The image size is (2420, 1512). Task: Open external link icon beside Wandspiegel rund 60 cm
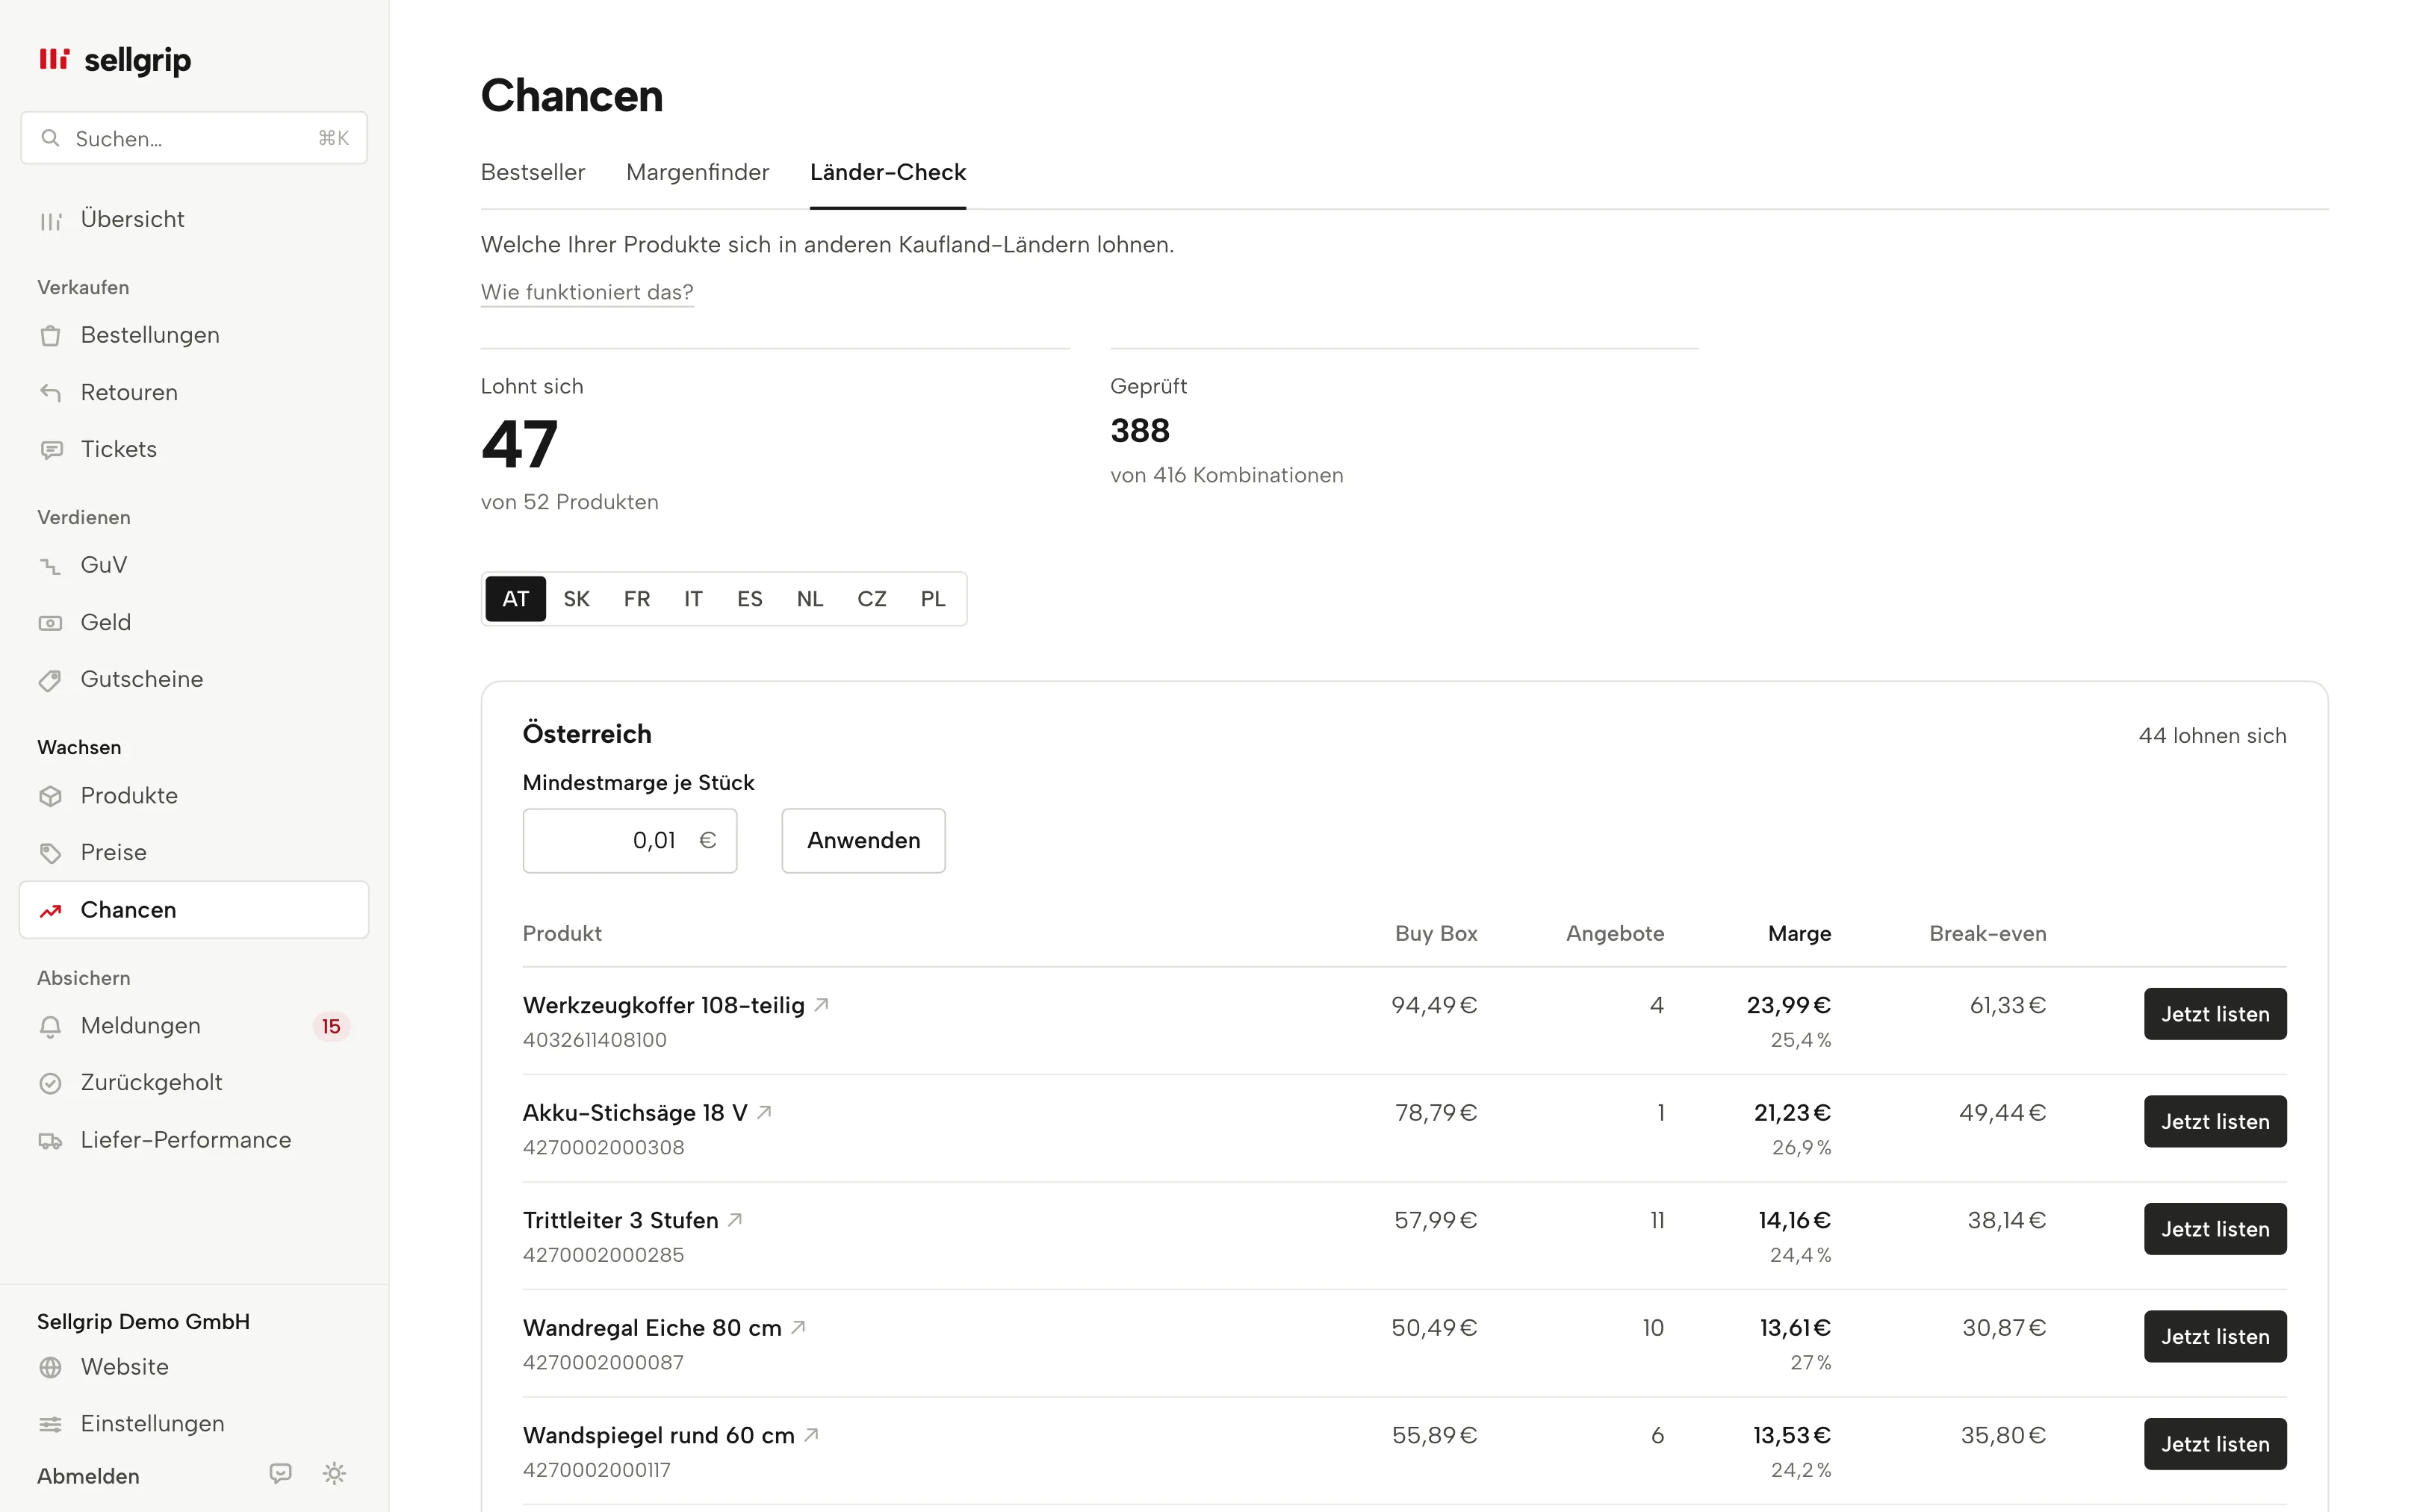[811, 1434]
